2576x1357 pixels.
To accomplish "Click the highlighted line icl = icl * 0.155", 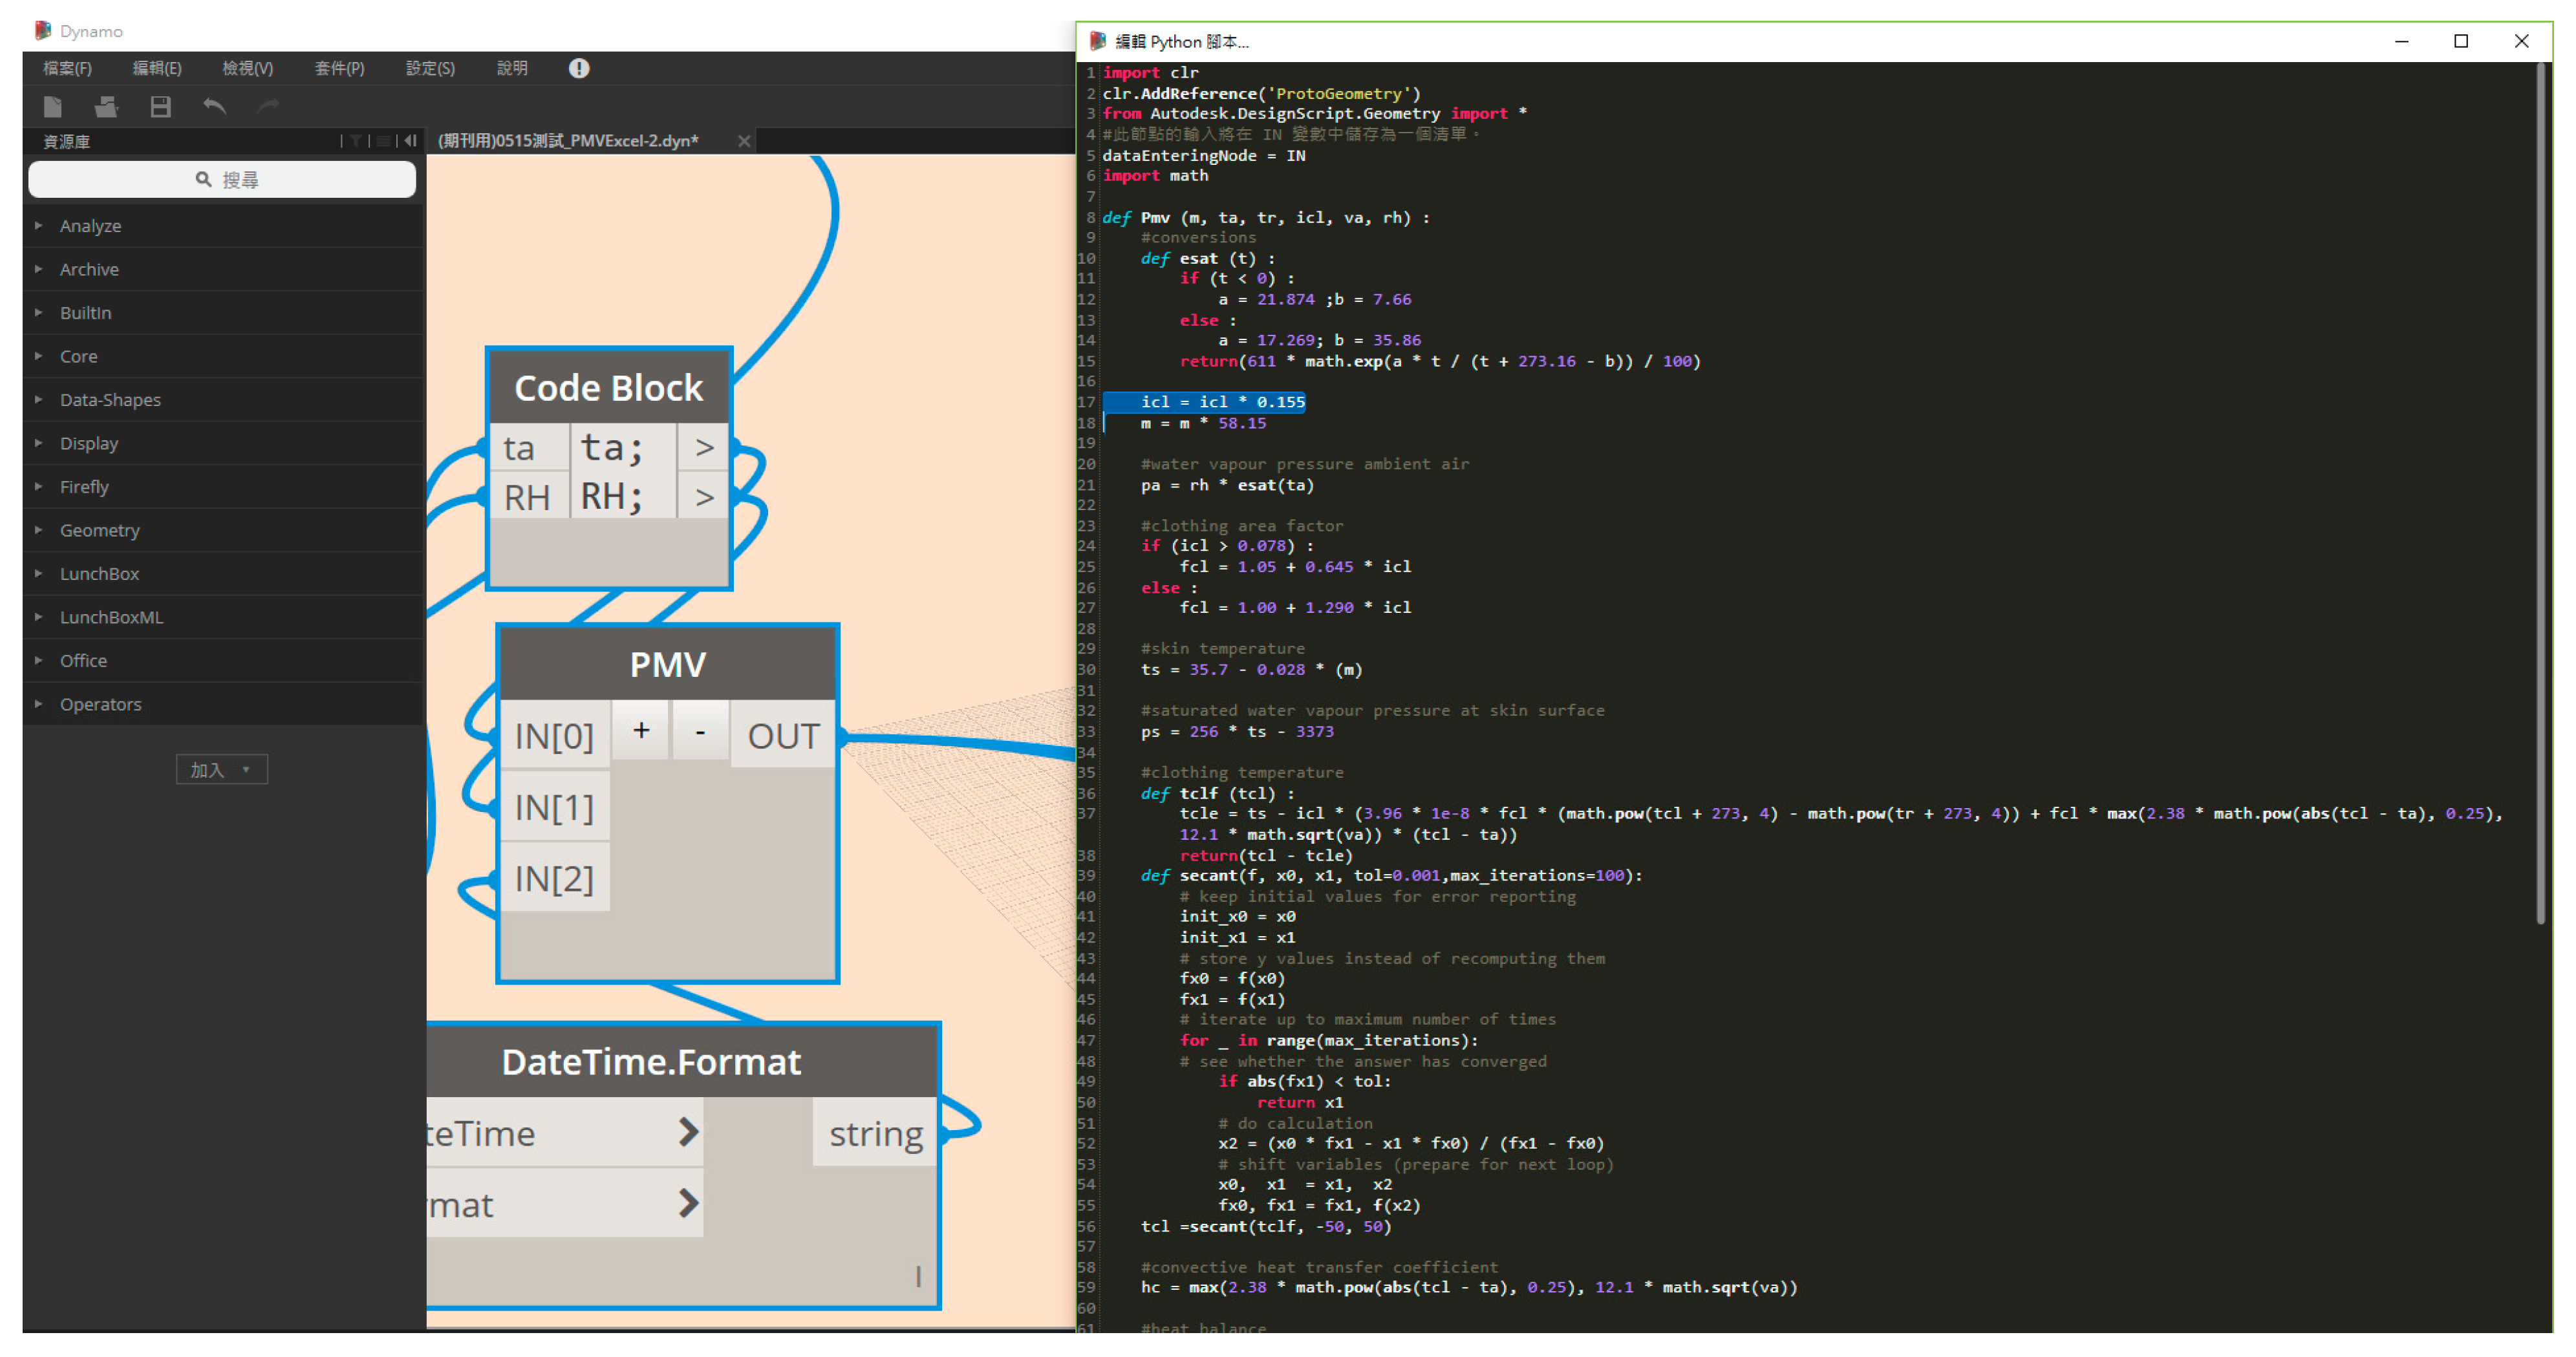I will click(1223, 402).
